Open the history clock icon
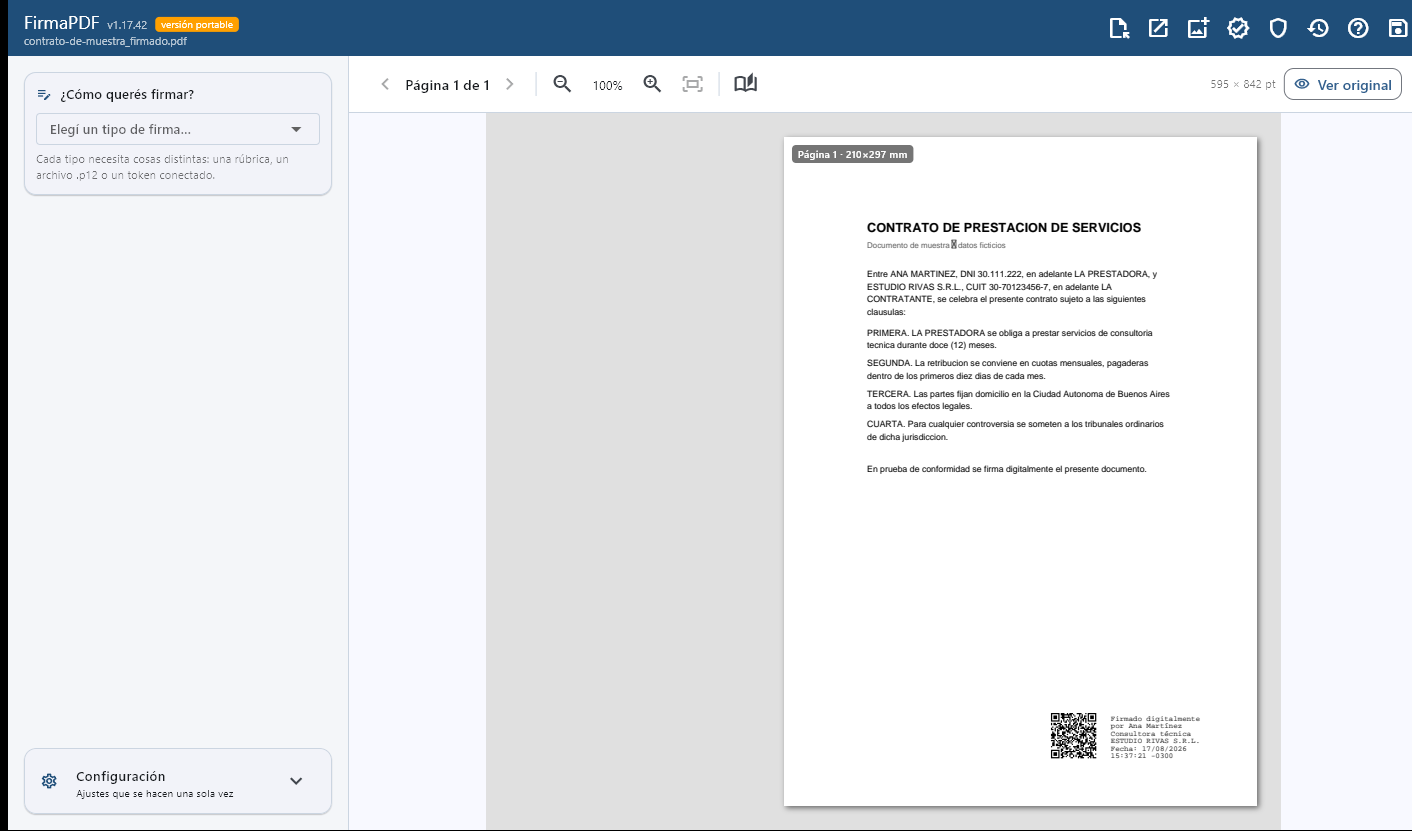Viewport: 1412px width, 831px height. (1318, 28)
